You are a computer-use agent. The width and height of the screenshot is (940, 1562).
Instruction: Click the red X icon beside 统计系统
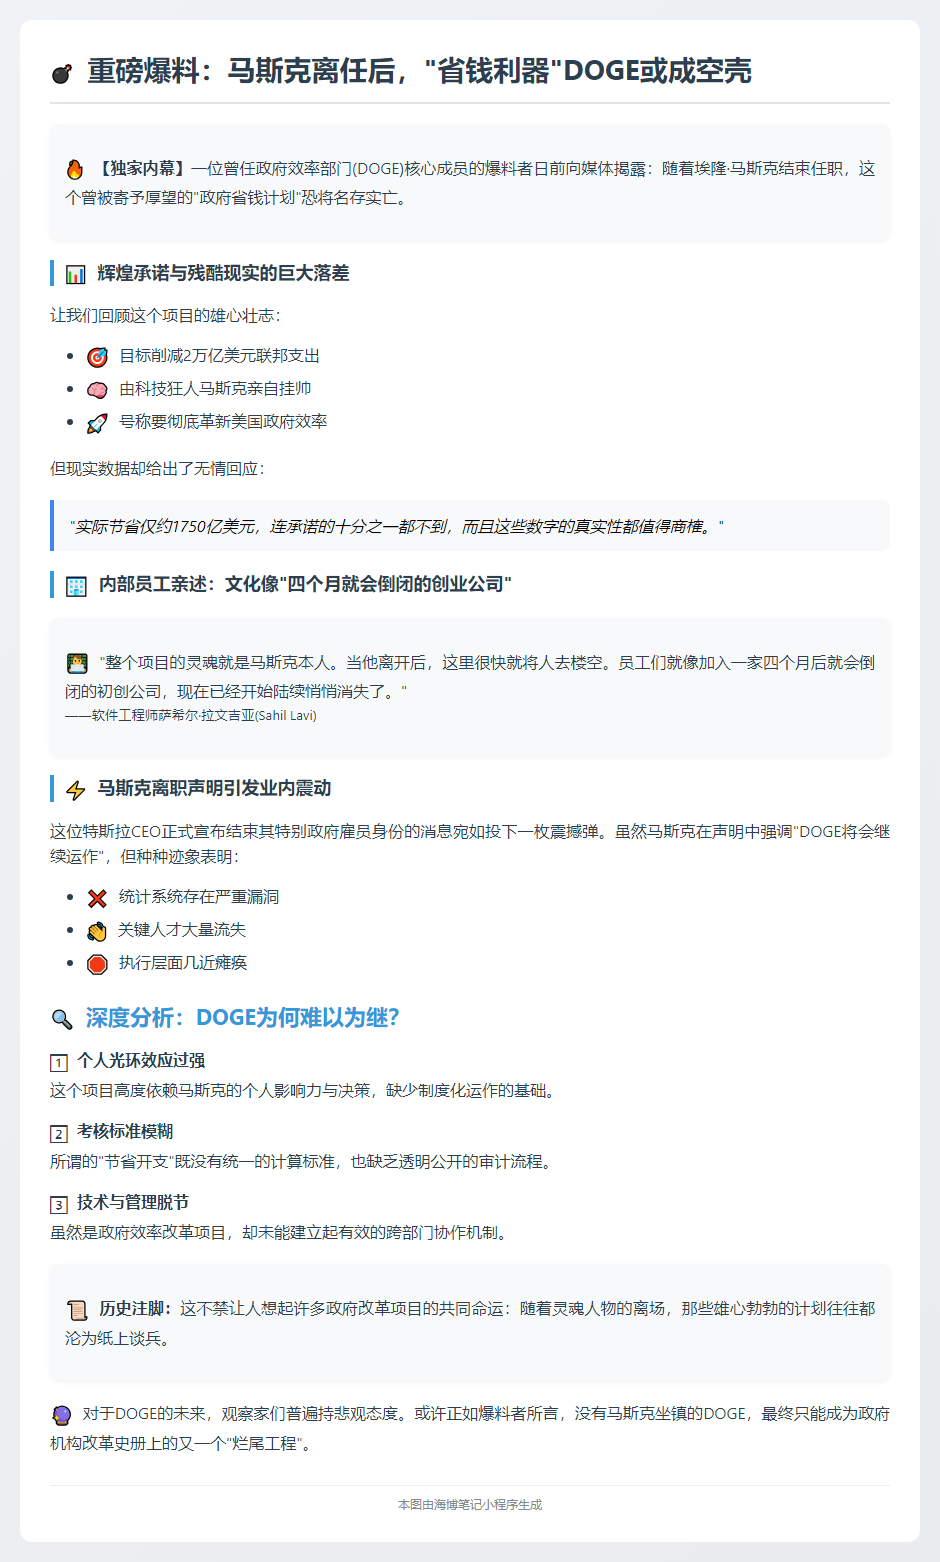click(x=97, y=898)
